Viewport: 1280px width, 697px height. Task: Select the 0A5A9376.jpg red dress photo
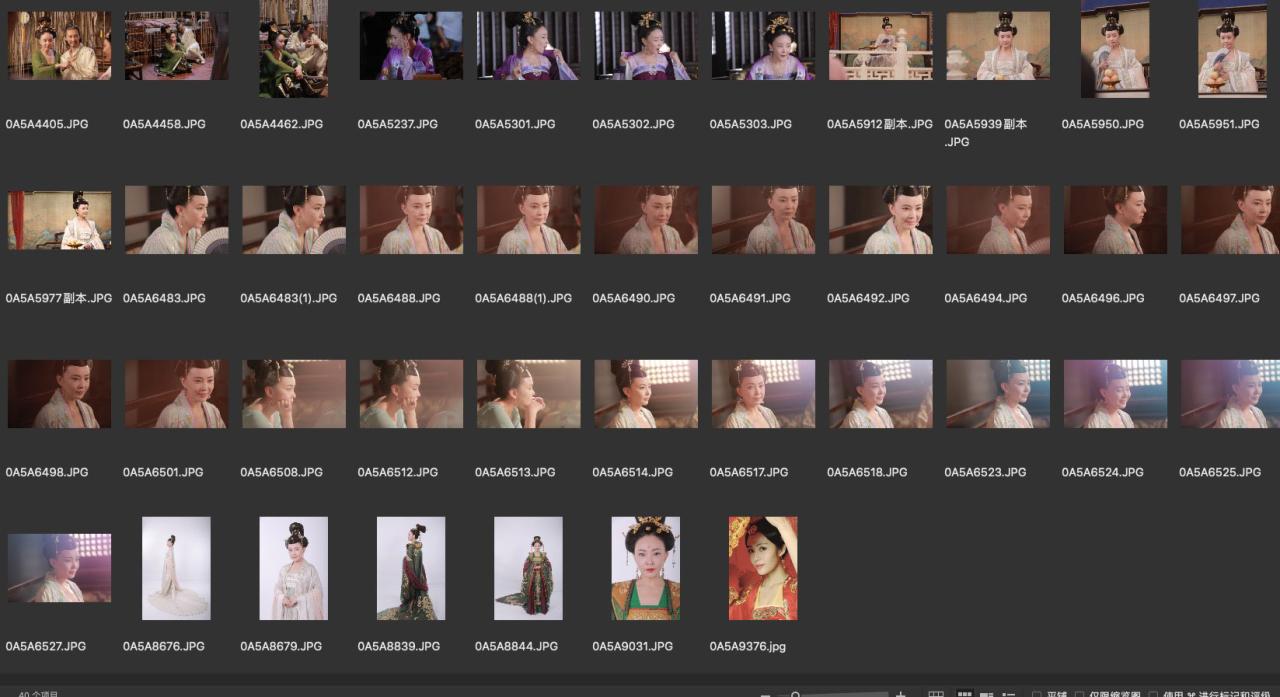(763, 568)
